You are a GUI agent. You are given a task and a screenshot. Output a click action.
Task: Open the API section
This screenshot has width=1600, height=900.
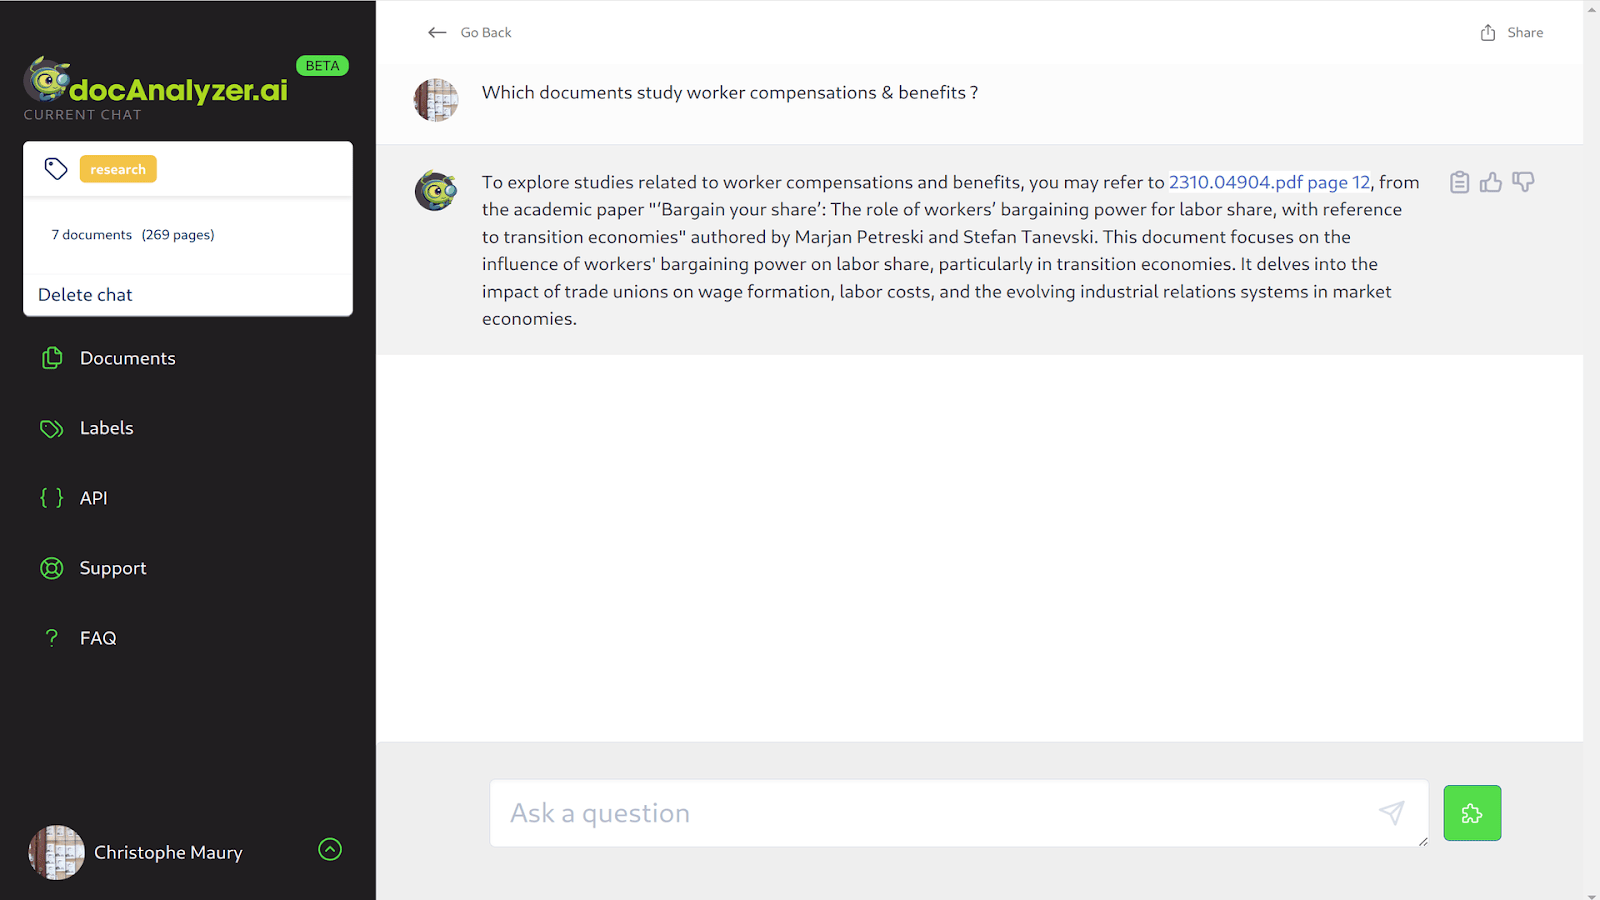coord(93,498)
